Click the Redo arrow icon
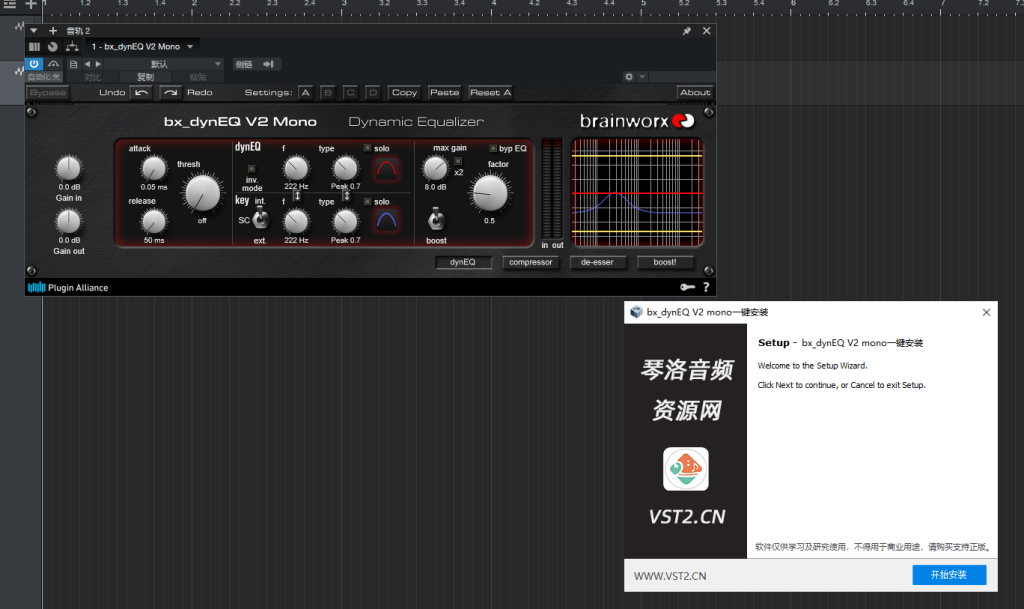1024x609 pixels. (x=170, y=93)
